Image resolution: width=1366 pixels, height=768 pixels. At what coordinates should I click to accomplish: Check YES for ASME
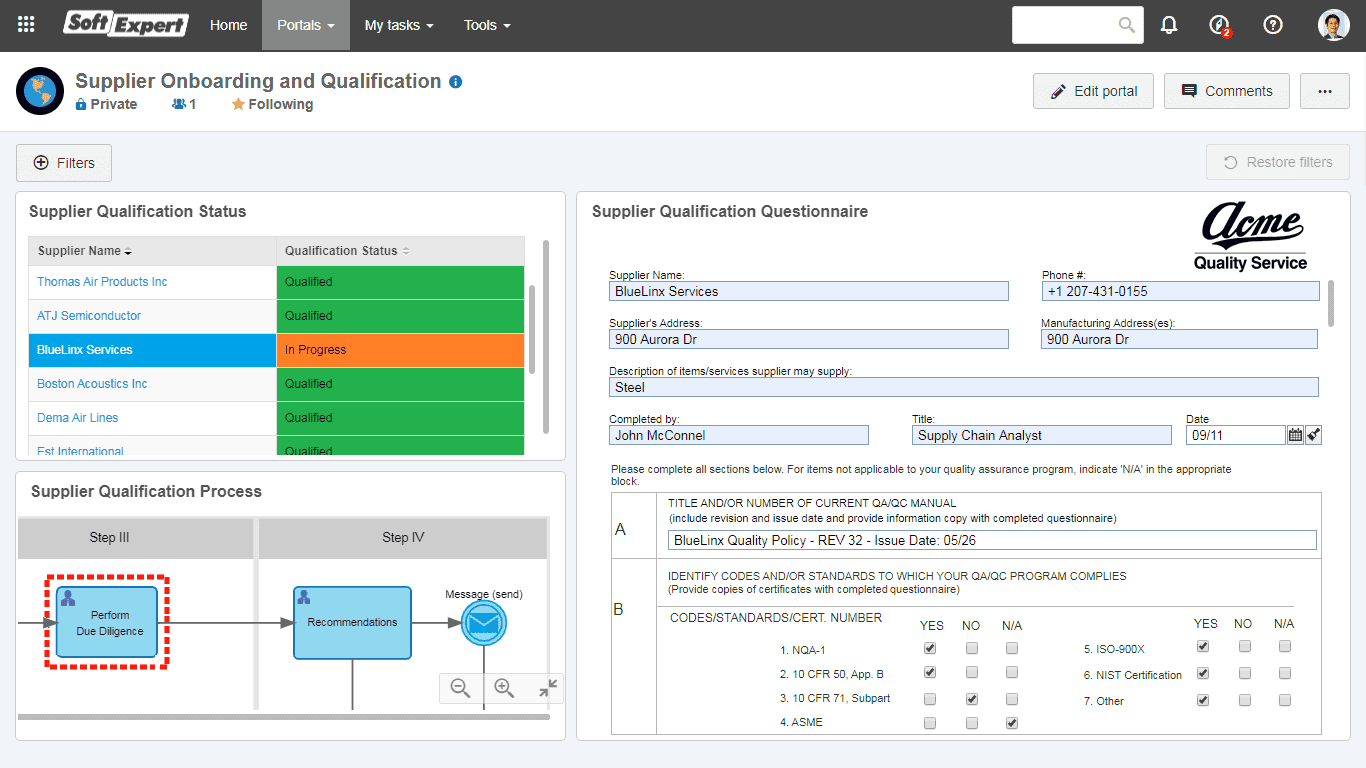click(931, 723)
